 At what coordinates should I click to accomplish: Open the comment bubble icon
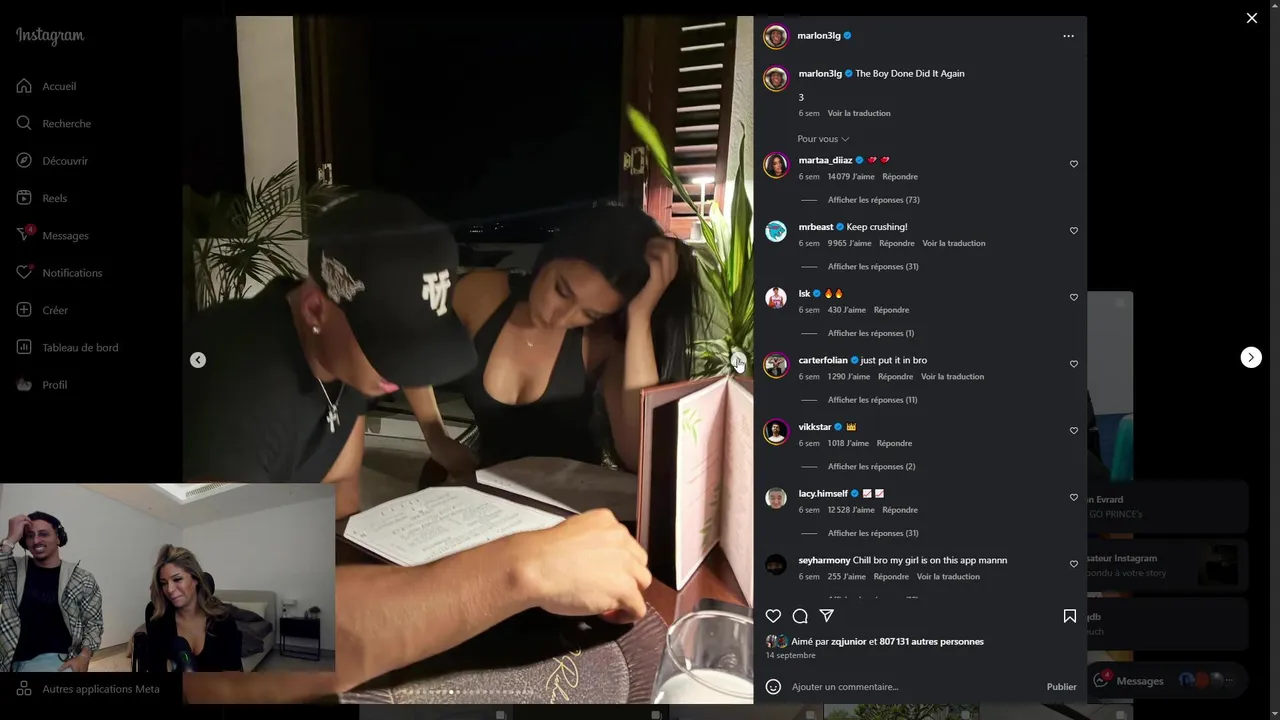pyautogui.click(x=800, y=616)
